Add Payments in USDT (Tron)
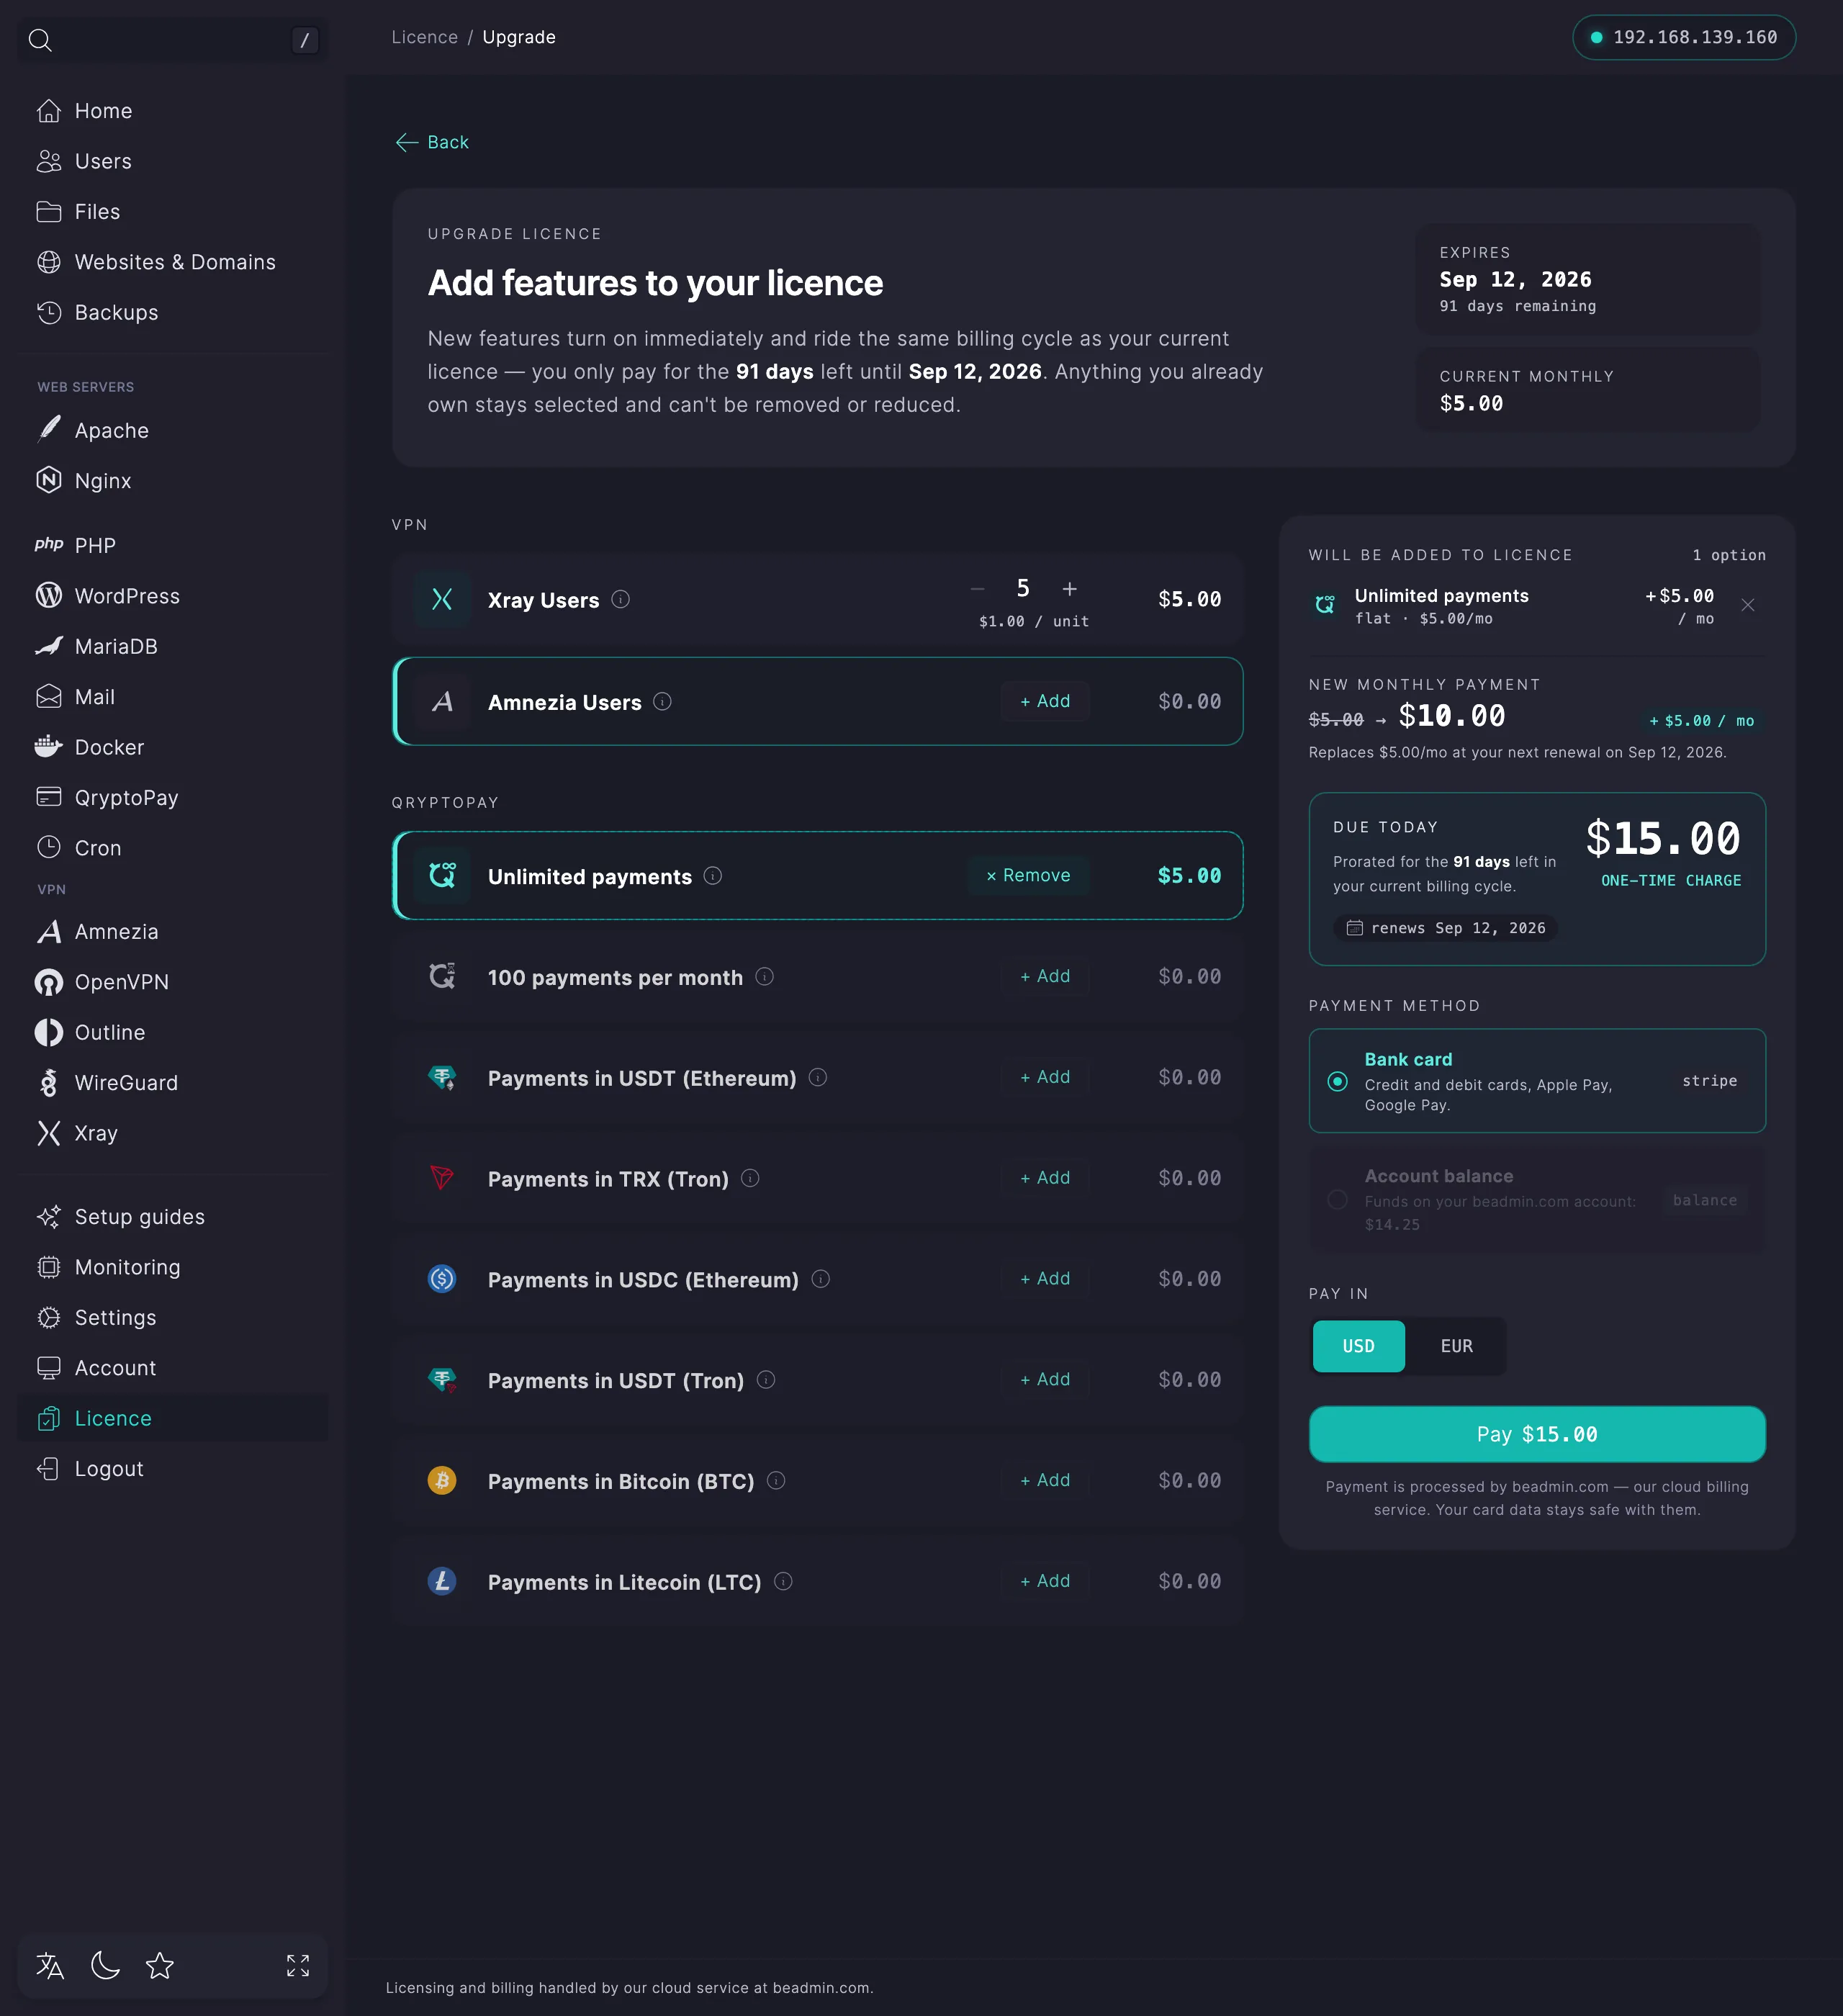 [x=1045, y=1380]
